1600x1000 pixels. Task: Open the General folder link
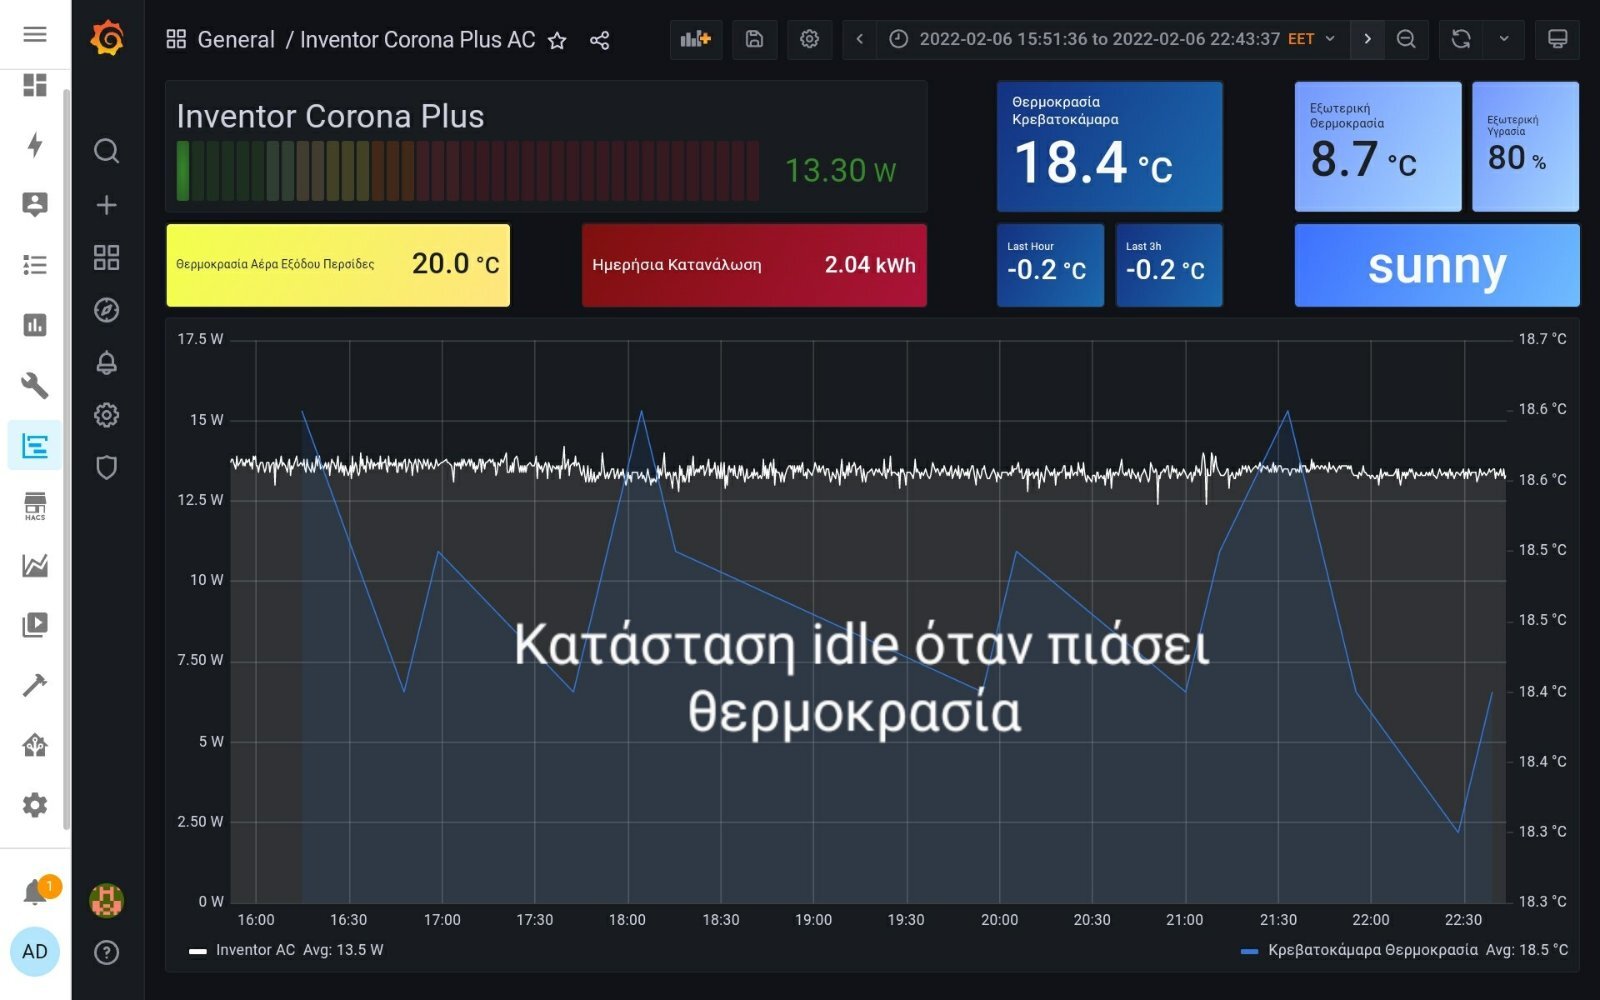tap(236, 40)
